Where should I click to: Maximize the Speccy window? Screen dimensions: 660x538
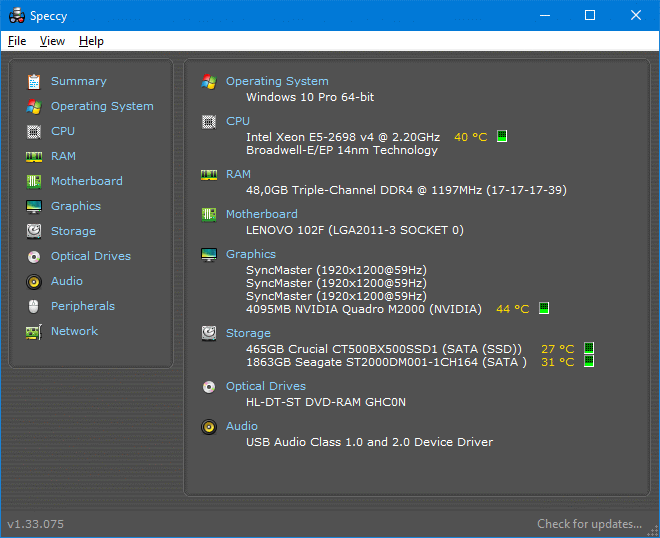click(590, 16)
